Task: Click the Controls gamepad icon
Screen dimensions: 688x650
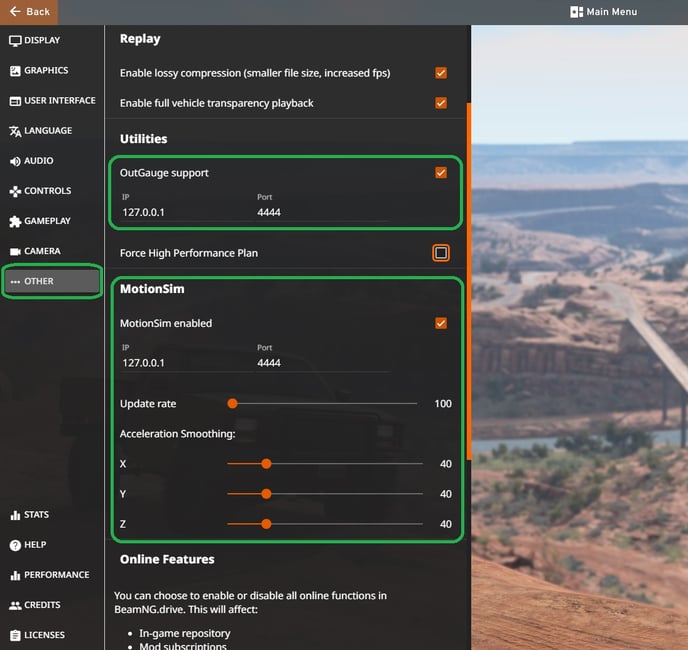Action: (x=15, y=191)
